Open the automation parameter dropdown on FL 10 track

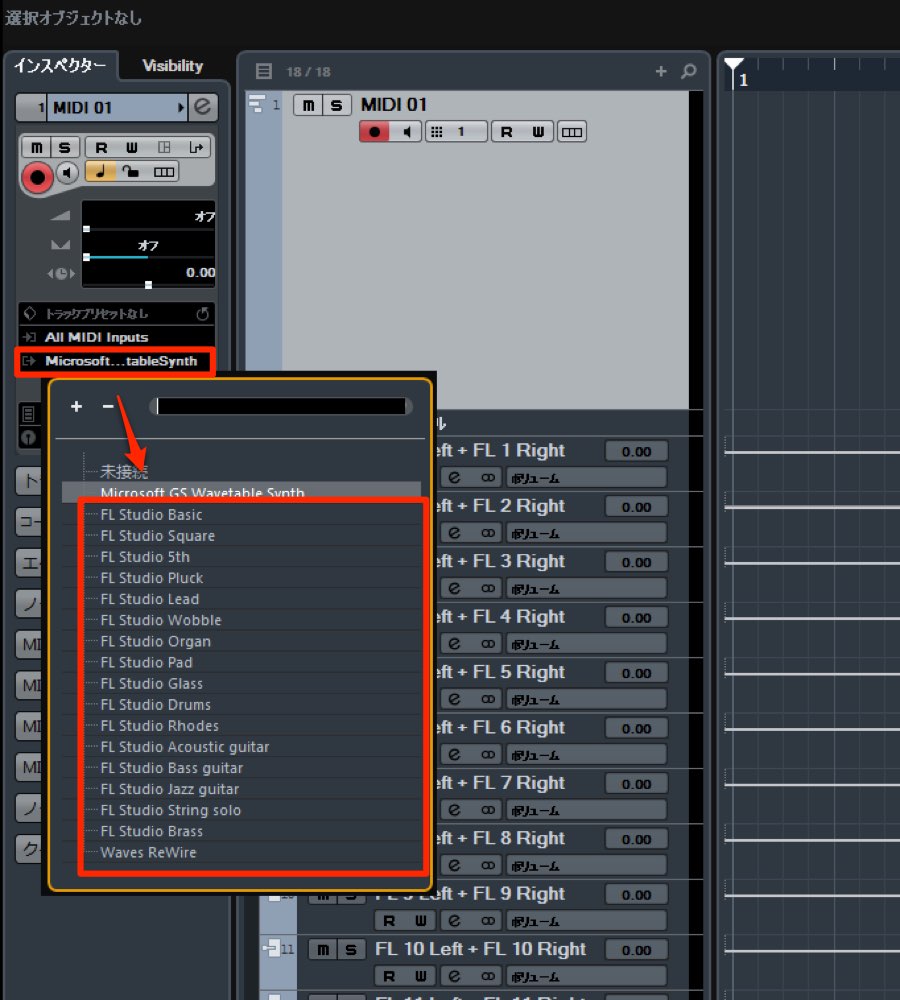[586, 976]
